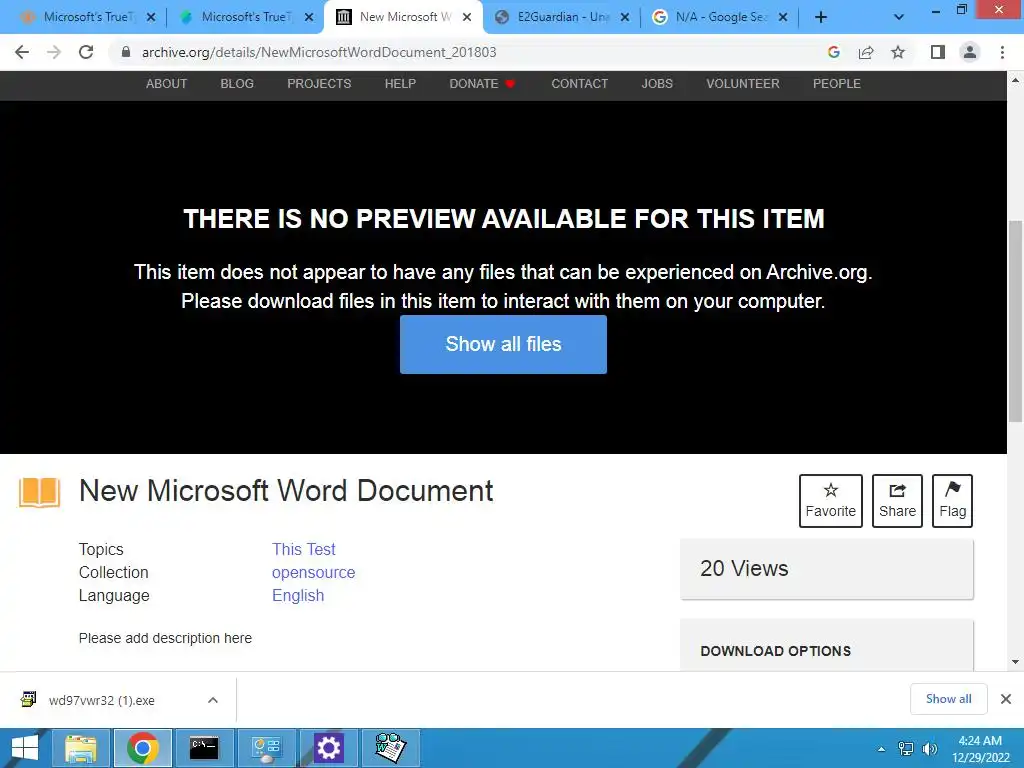1024x768 pixels.
Task: Favorite this item
Action: (x=831, y=501)
